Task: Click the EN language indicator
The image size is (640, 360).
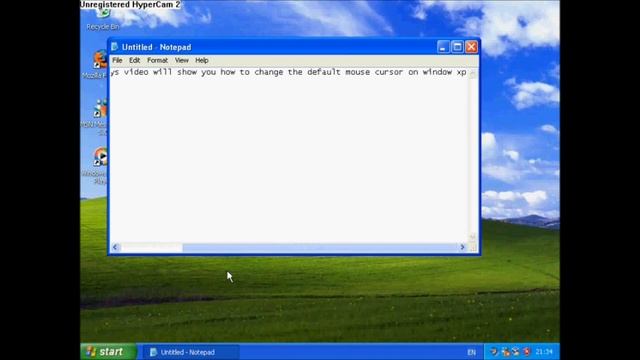Action: pyautogui.click(x=471, y=352)
